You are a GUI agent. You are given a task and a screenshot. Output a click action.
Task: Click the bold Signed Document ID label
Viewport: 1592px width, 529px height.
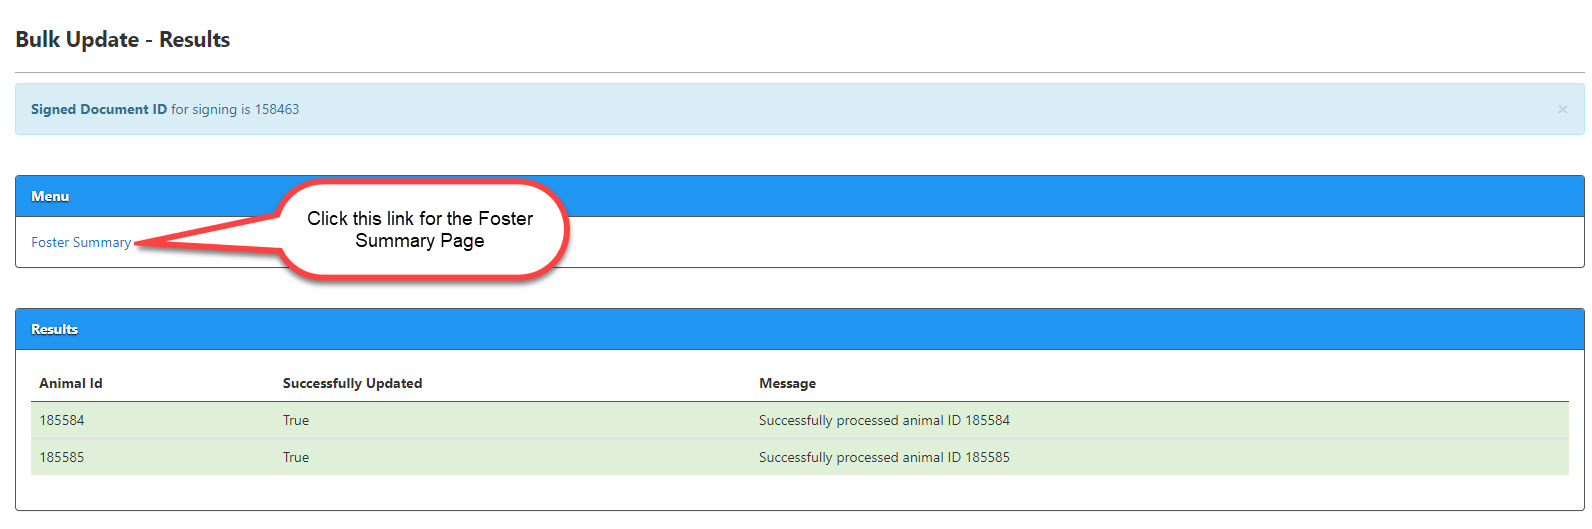[99, 109]
